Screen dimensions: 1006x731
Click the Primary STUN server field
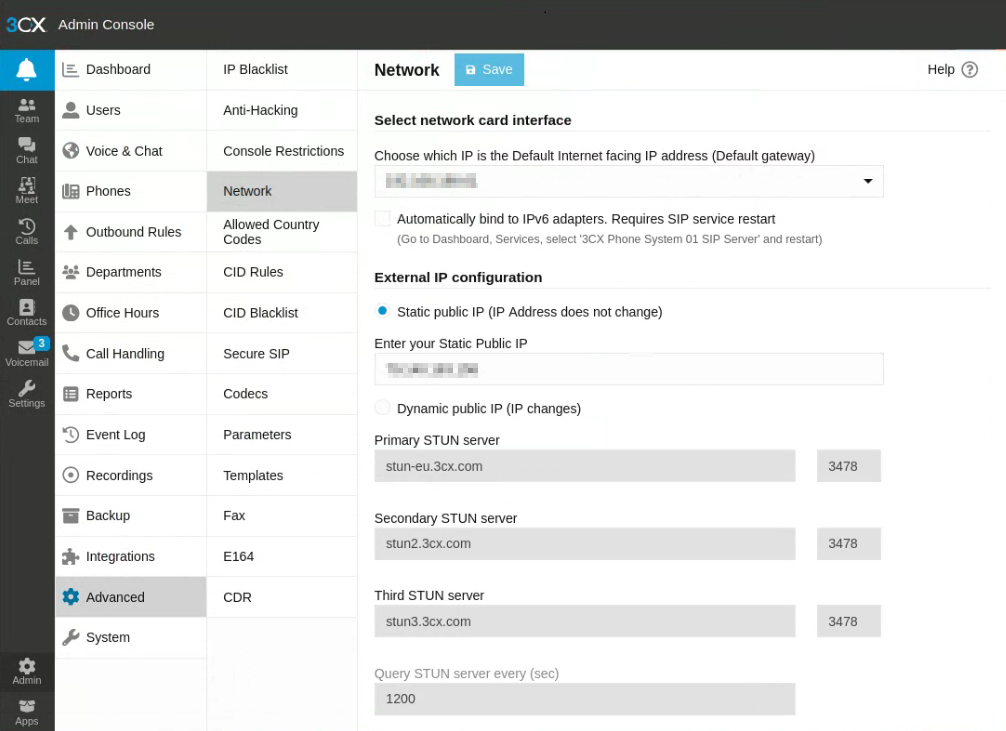click(584, 466)
